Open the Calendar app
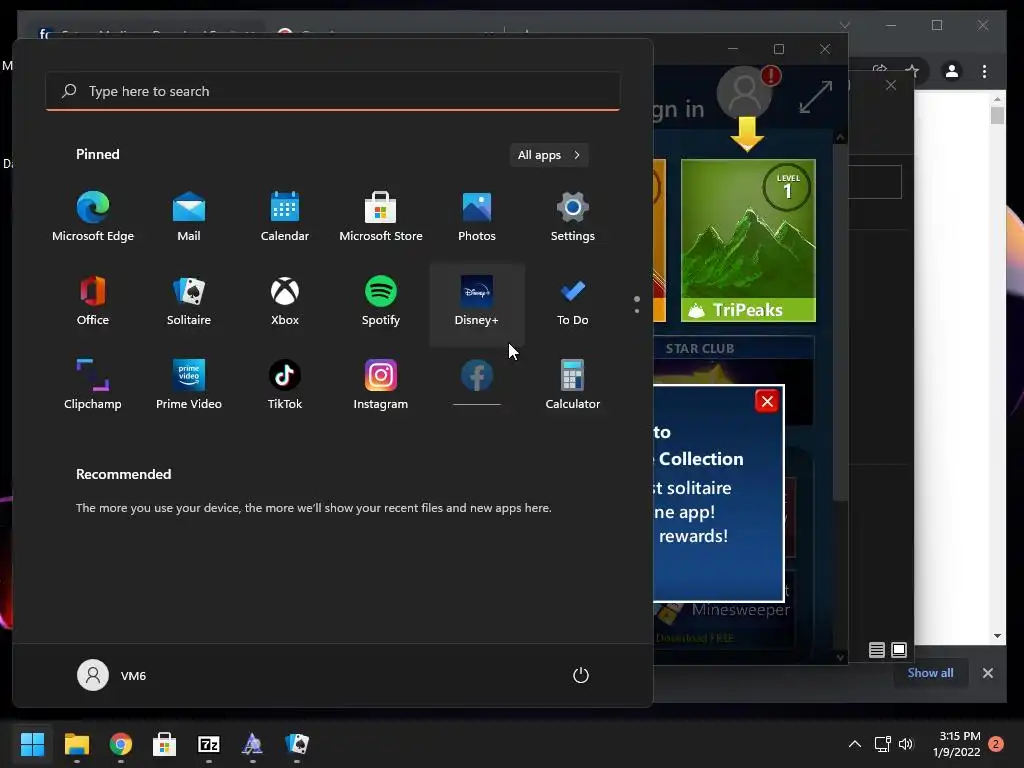Screen dimensions: 1024x768 [285, 217]
